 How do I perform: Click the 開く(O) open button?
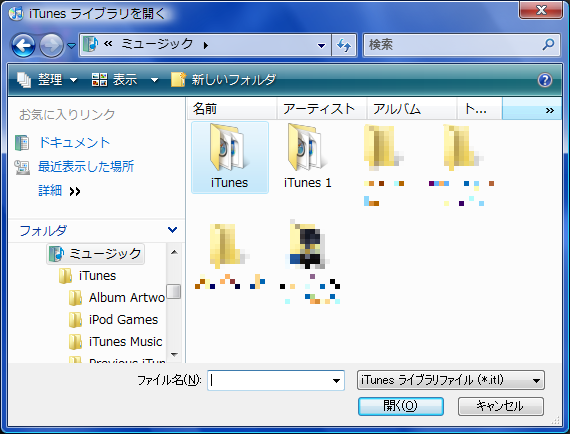point(401,406)
